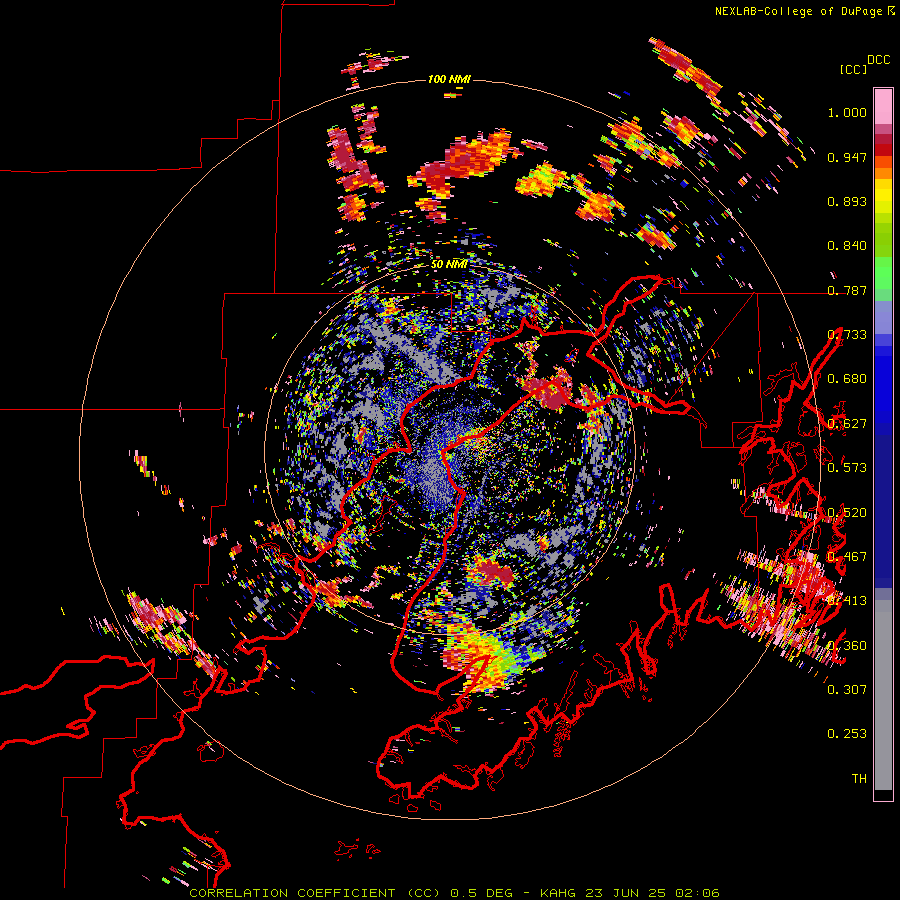Viewport: 900px width, 900px height.
Task: Select the 0.947 scale value
Action: tap(847, 157)
